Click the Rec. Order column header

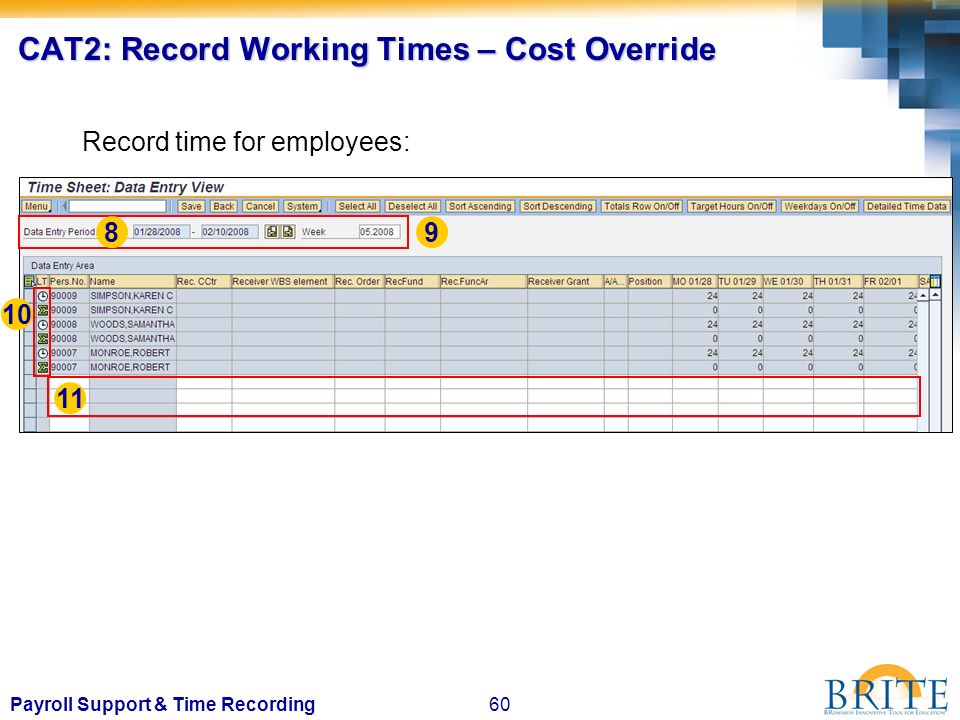pyautogui.click(x=359, y=282)
